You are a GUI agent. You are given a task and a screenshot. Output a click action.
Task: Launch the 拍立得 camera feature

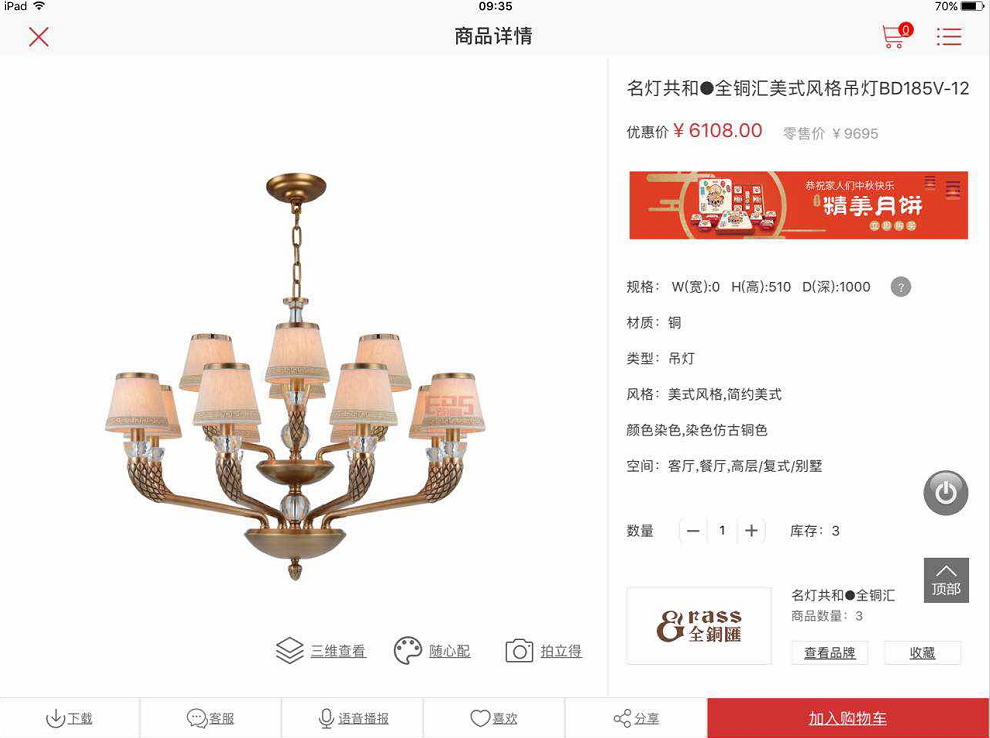coord(543,651)
